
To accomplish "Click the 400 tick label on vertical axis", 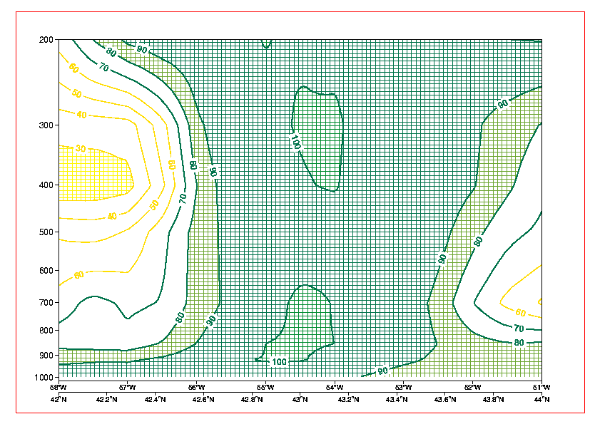I will pyautogui.click(x=46, y=186).
